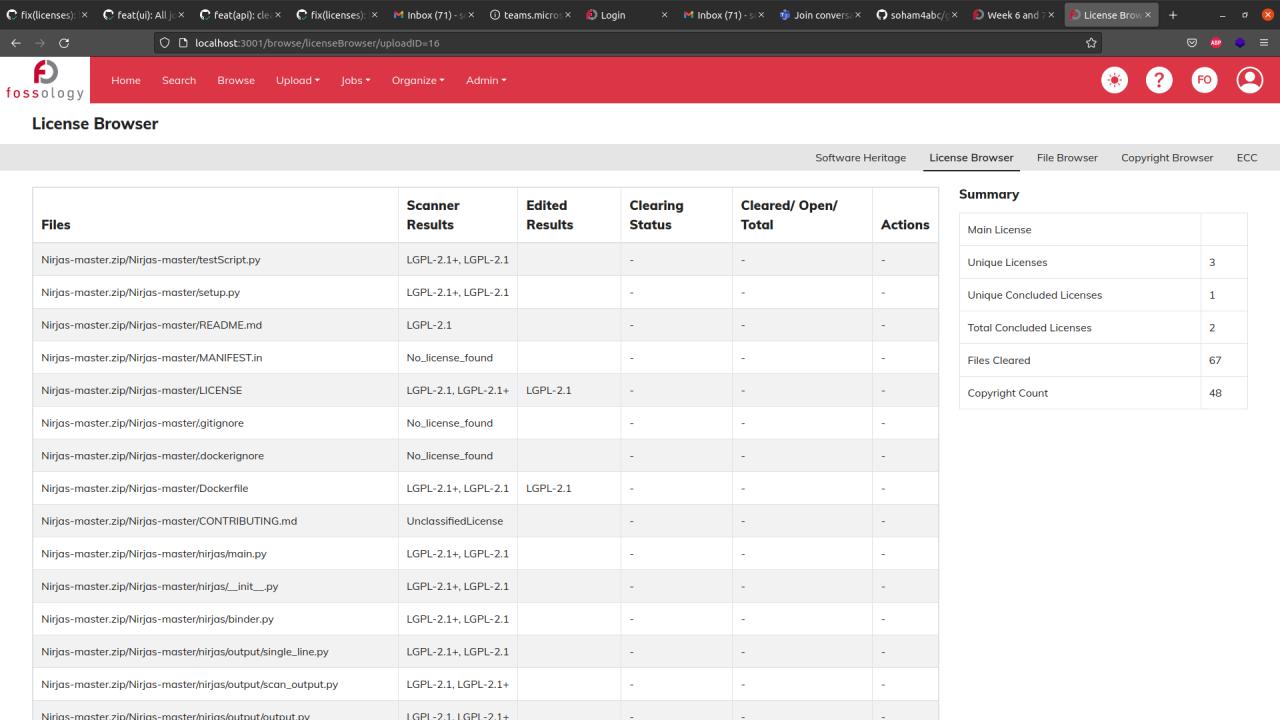1280x720 pixels.
Task: Click the FO organization avatar
Action: [x=1204, y=80]
